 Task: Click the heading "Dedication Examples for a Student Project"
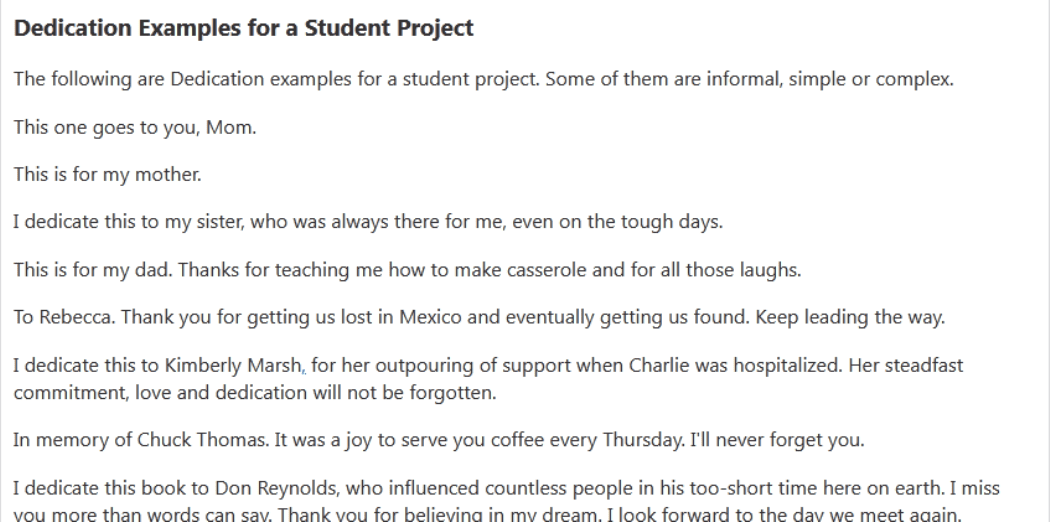(x=244, y=28)
